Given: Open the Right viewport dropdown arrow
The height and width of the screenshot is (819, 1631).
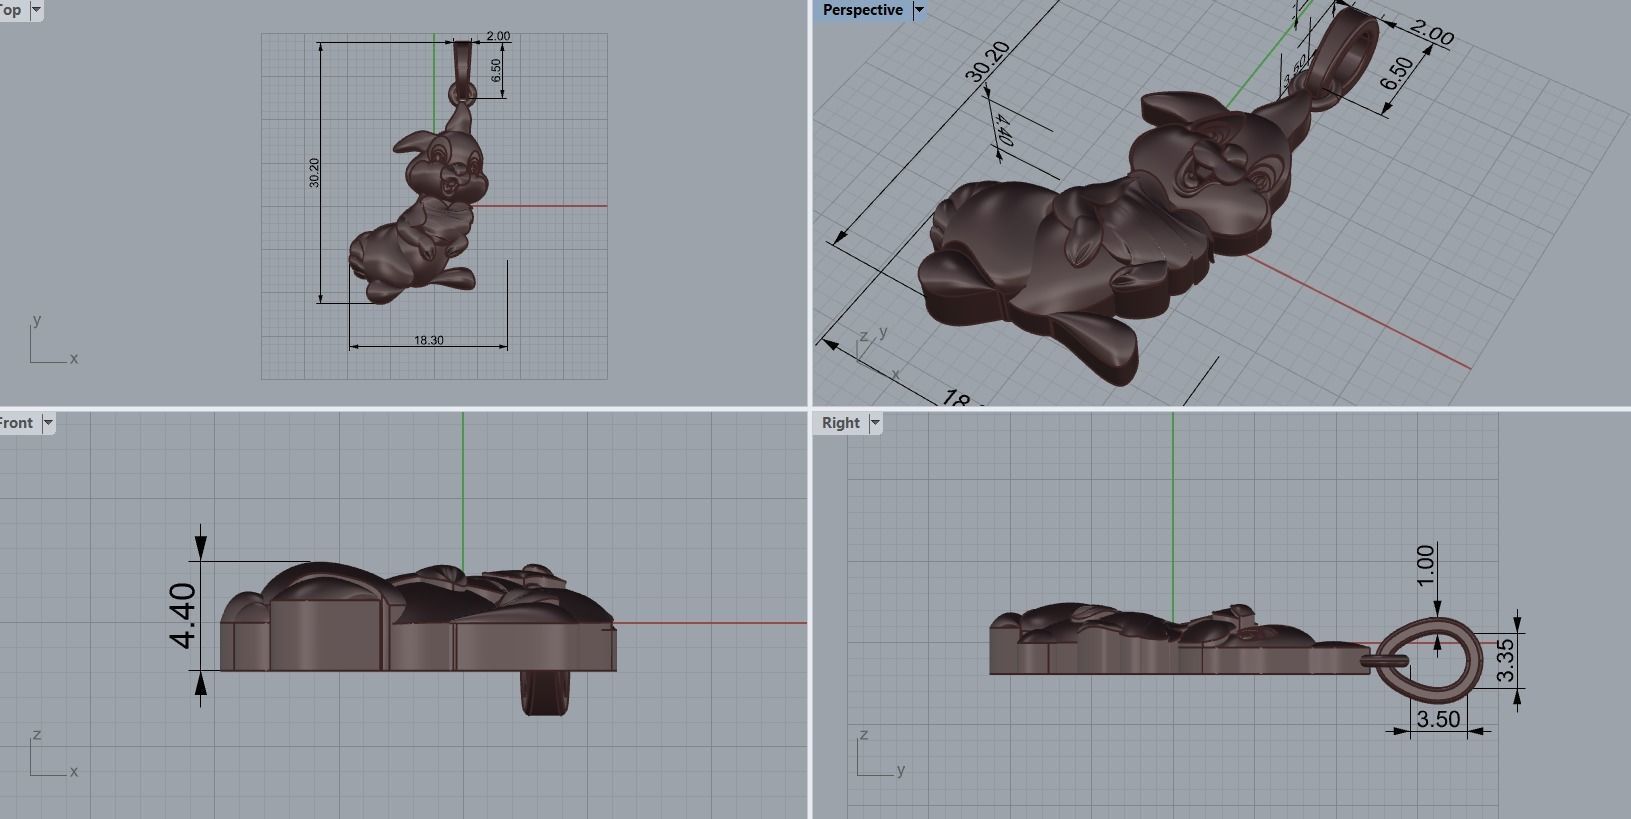Looking at the screenshot, I should (x=875, y=423).
